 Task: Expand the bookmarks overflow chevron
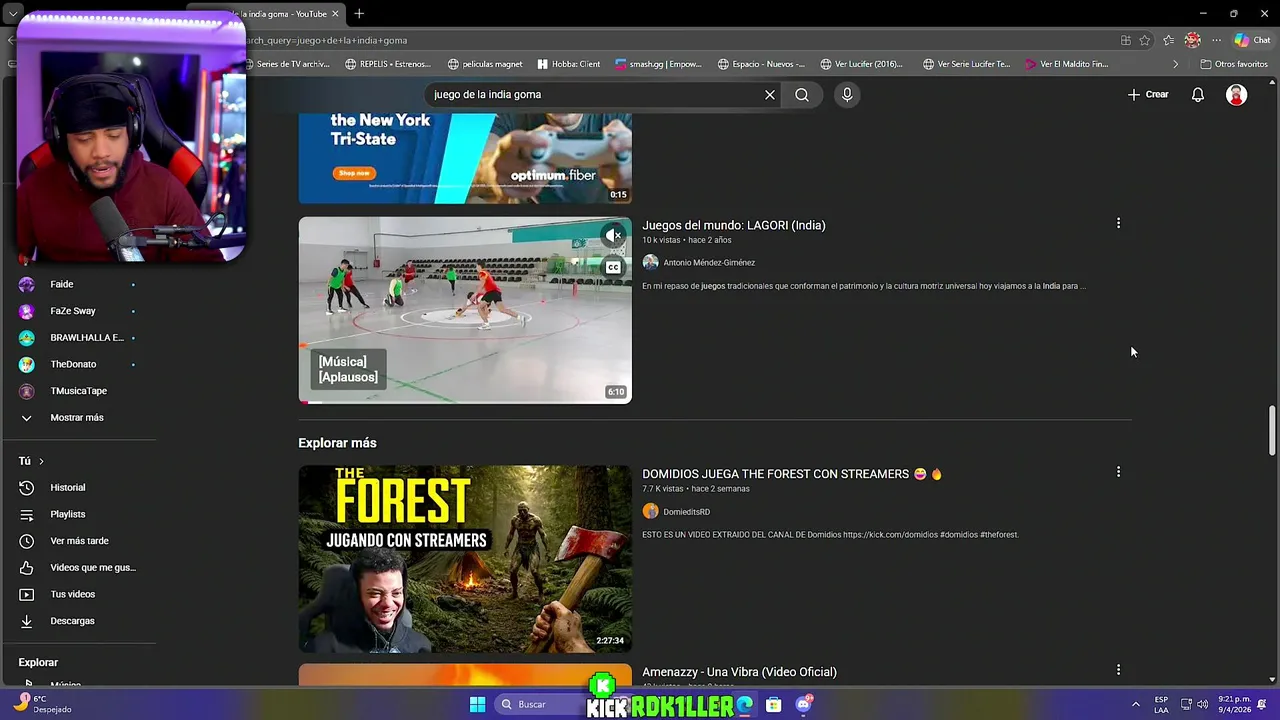click(x=1175, y=64)
